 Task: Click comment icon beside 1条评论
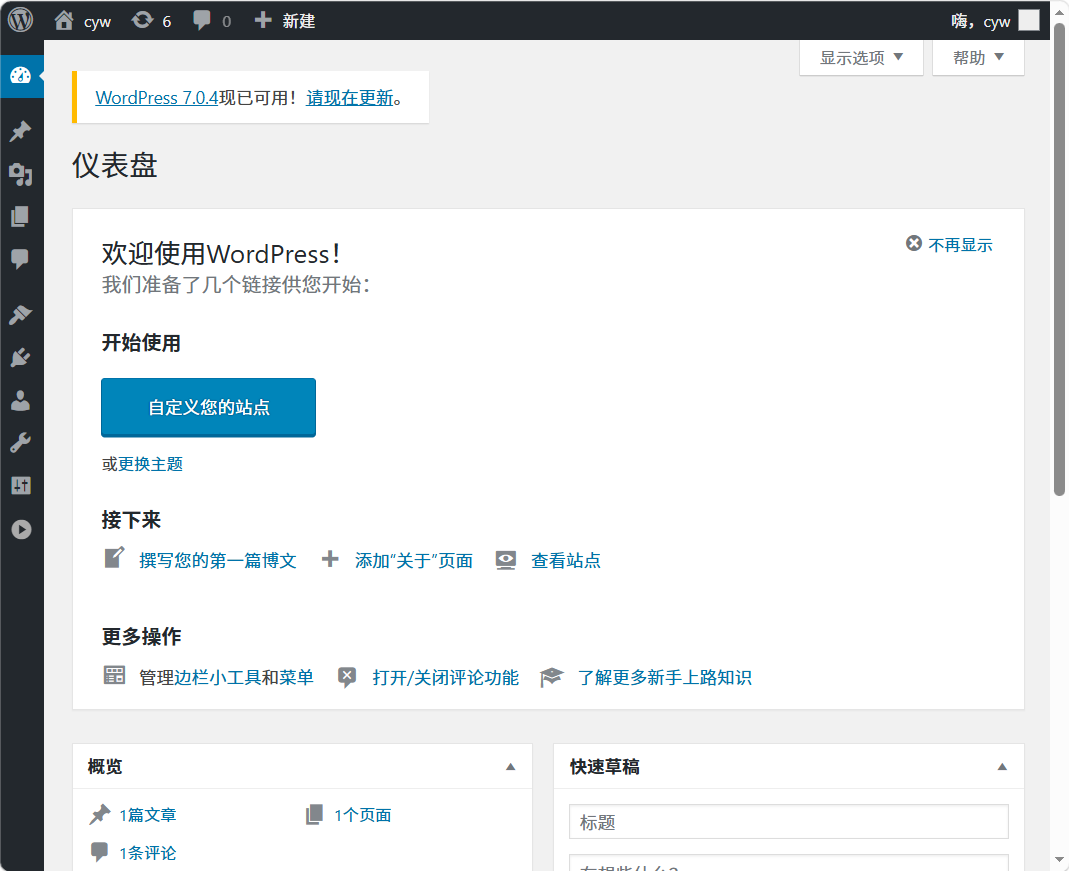100,852
